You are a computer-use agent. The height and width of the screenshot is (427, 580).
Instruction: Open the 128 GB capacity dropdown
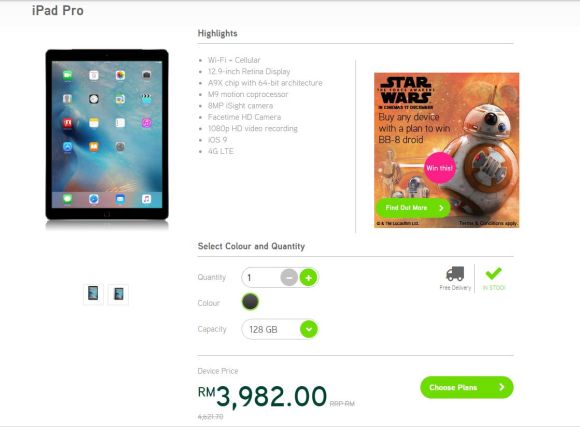280,329
